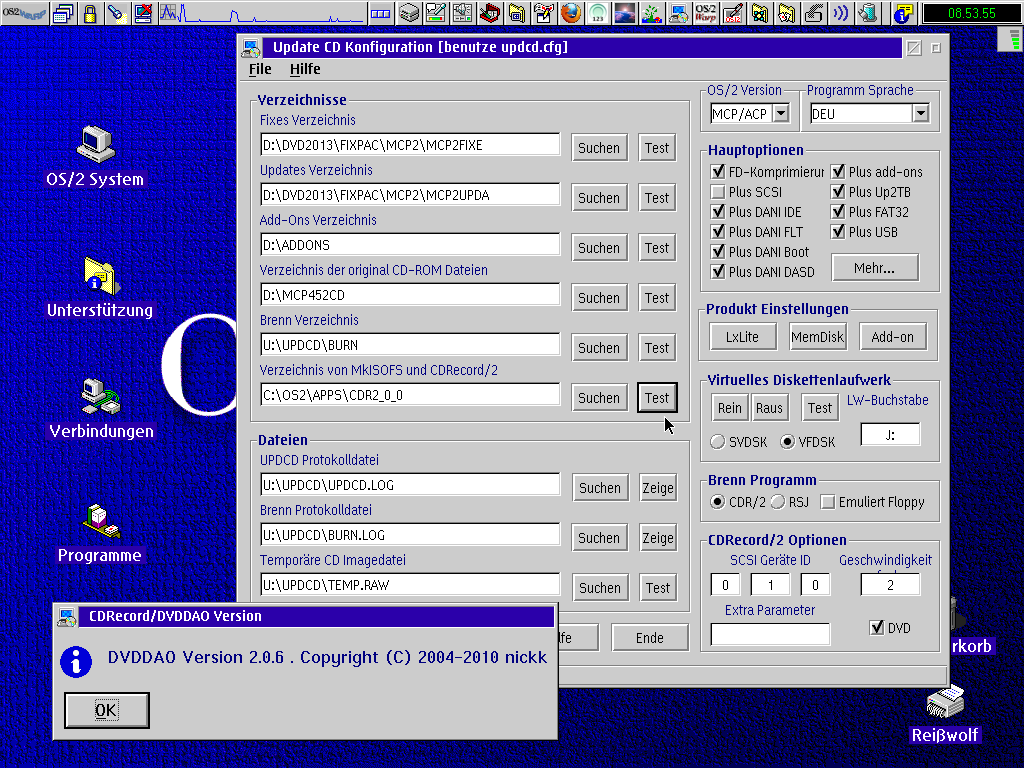This screenshot has width=1024, height=768.
Task: Uncheck FD-Komprimierung option
Action: [x=718, y=172]
